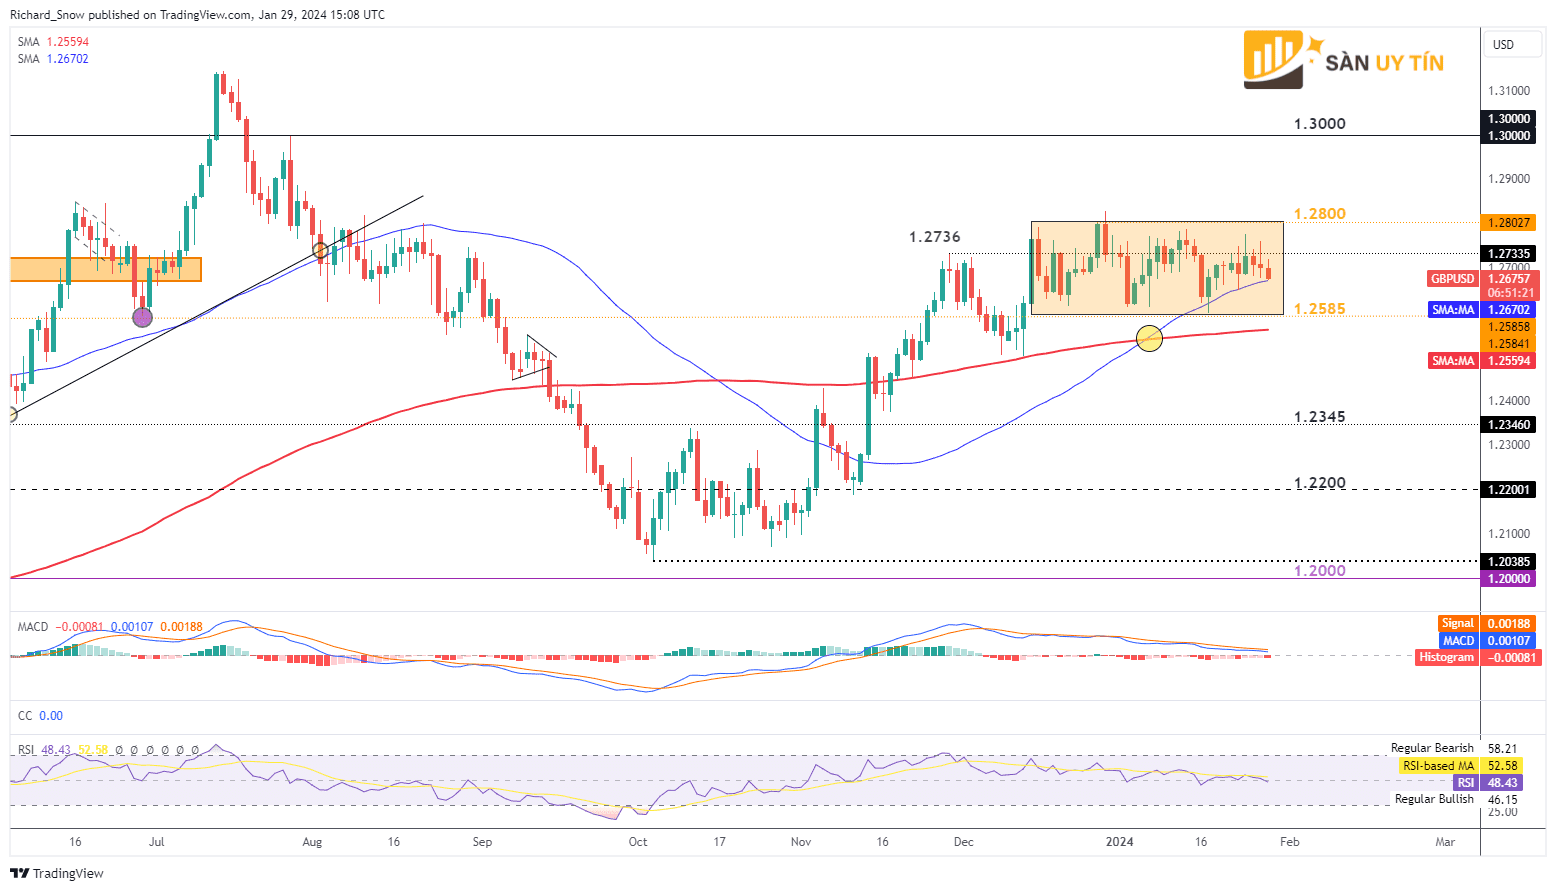Click the 2024 label on time axis
This screenshot has width=1556, height=891.
1120,842
